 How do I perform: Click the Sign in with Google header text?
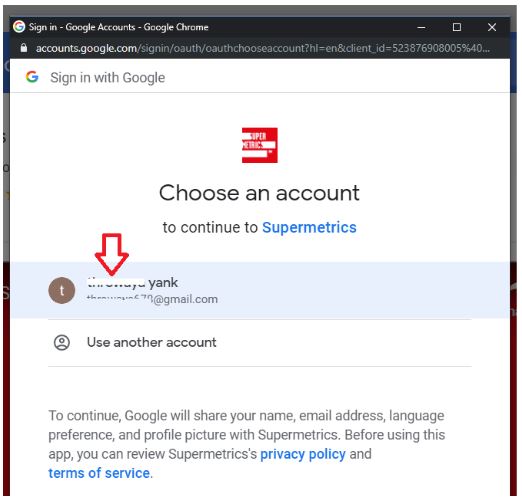tap(108, 77)
